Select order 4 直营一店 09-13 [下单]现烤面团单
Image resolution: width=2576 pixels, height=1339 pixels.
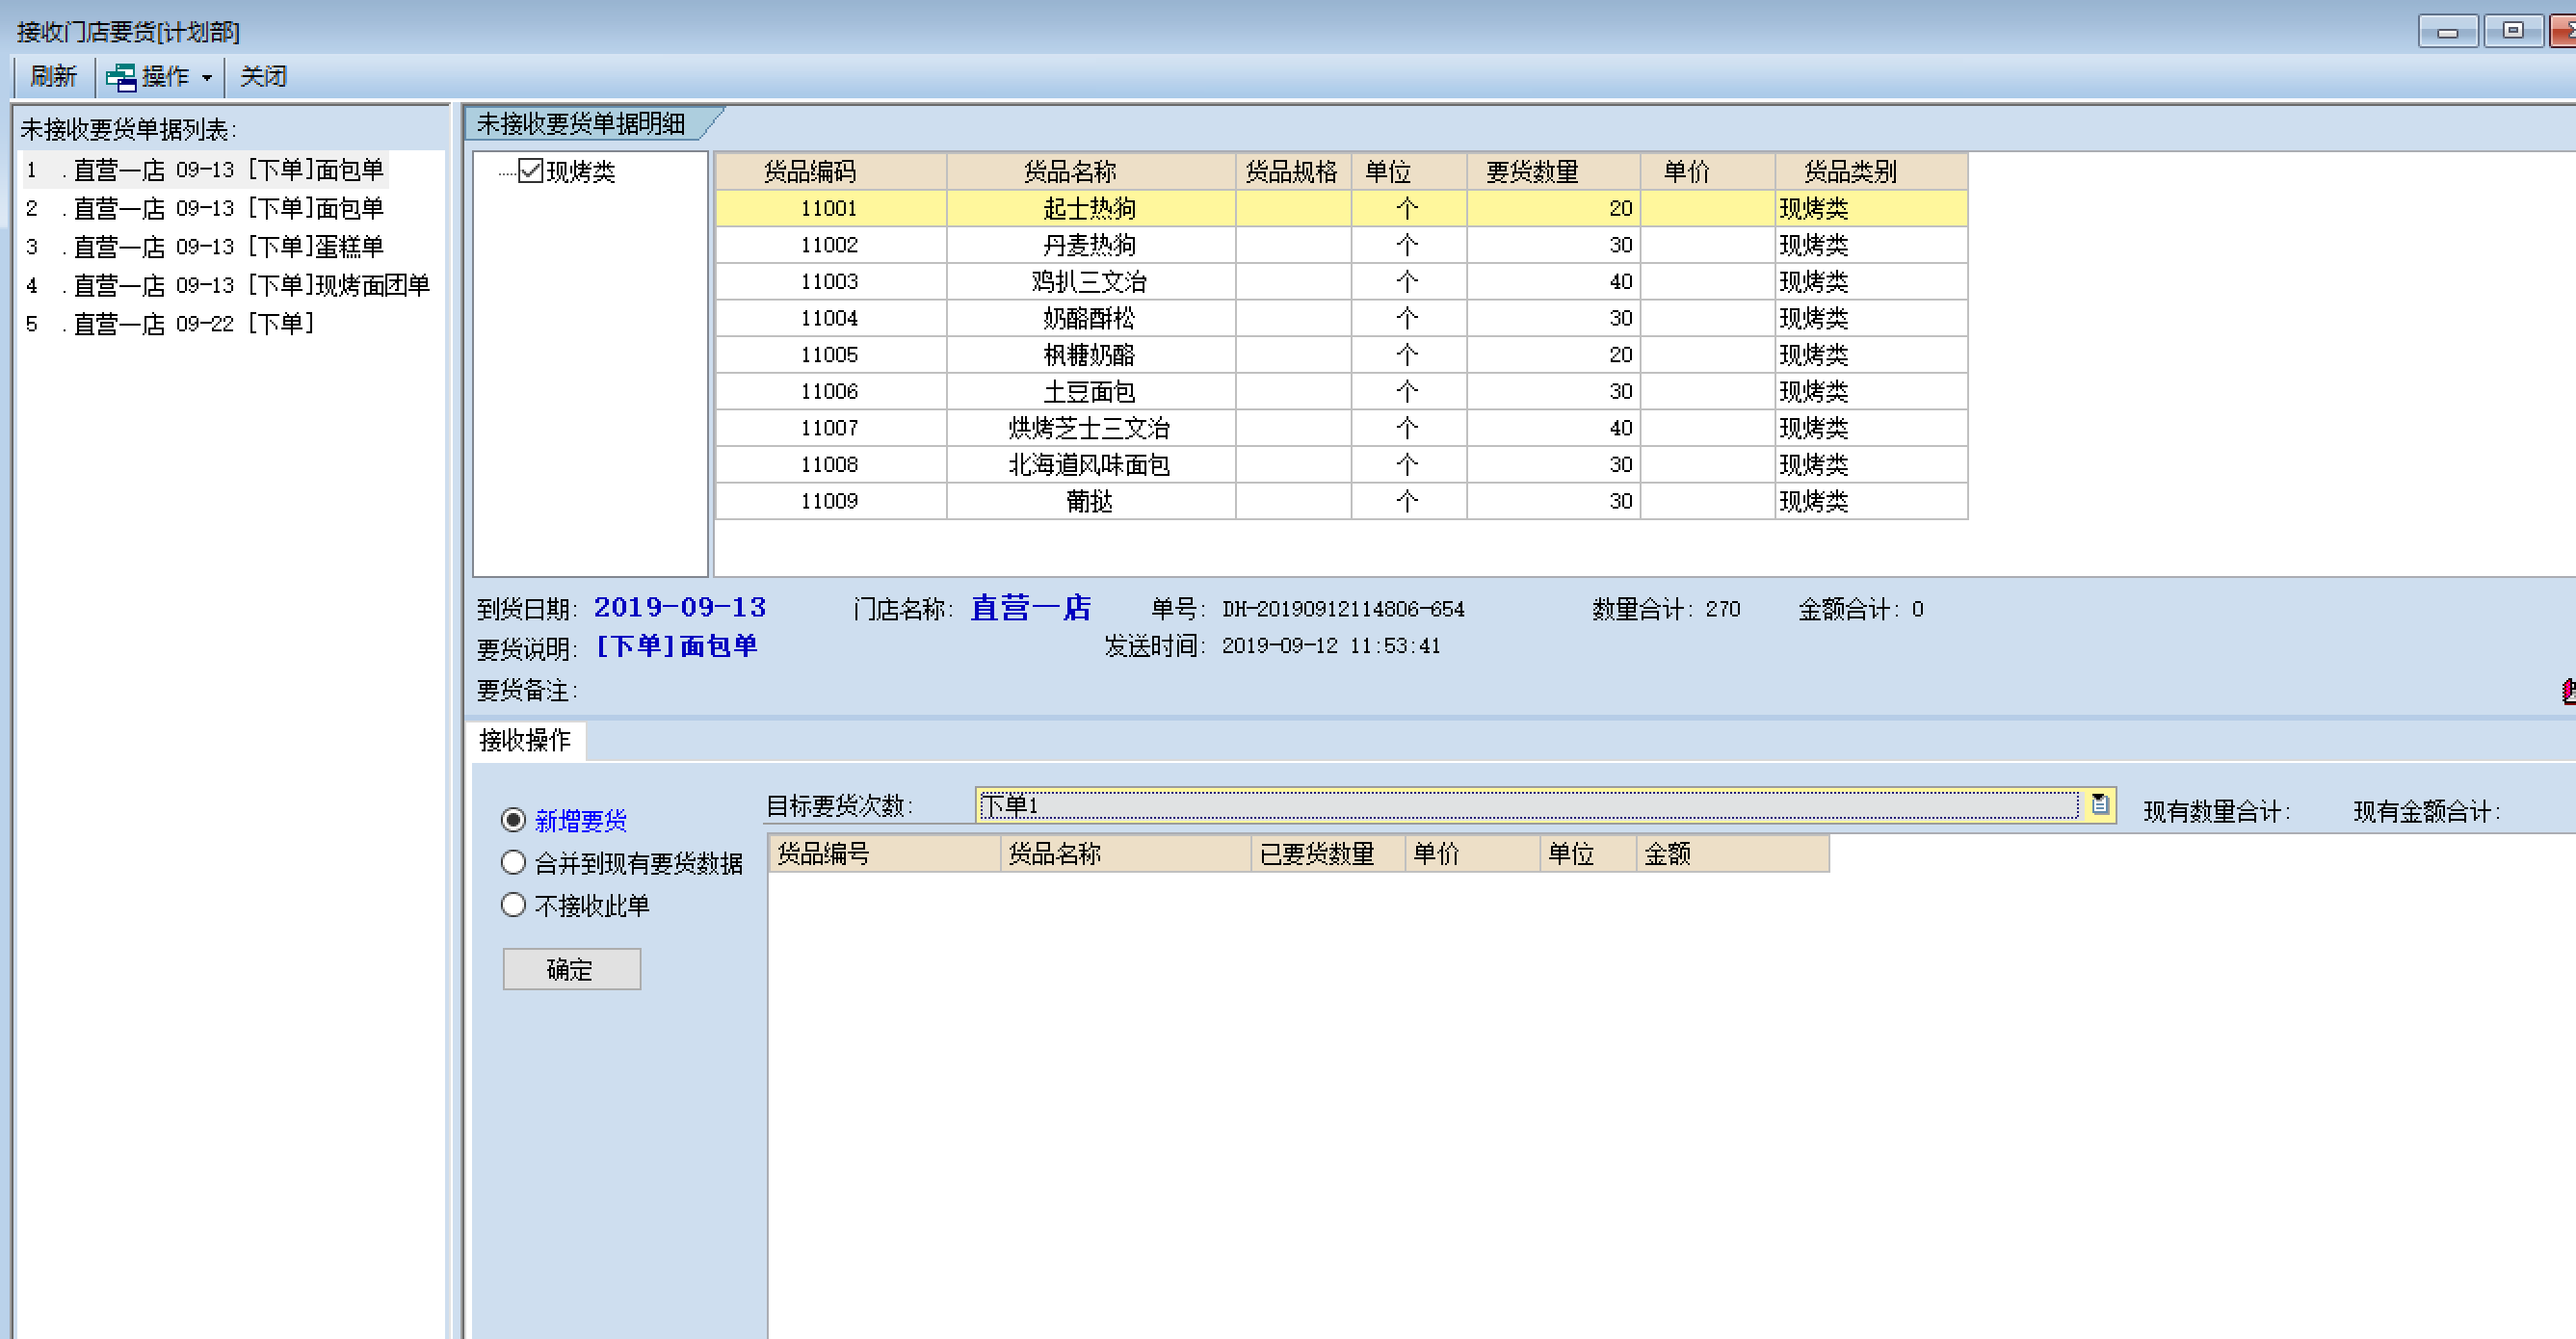point(228,285)
